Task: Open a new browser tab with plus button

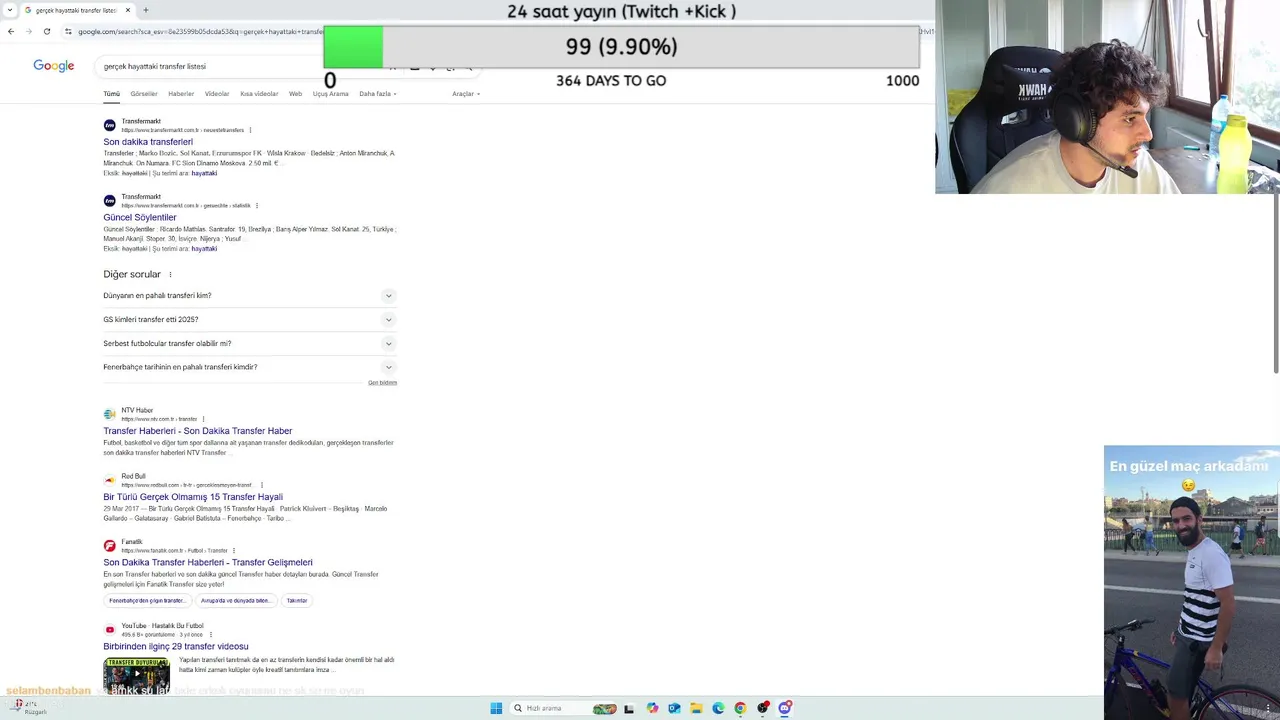Action: 145,10
